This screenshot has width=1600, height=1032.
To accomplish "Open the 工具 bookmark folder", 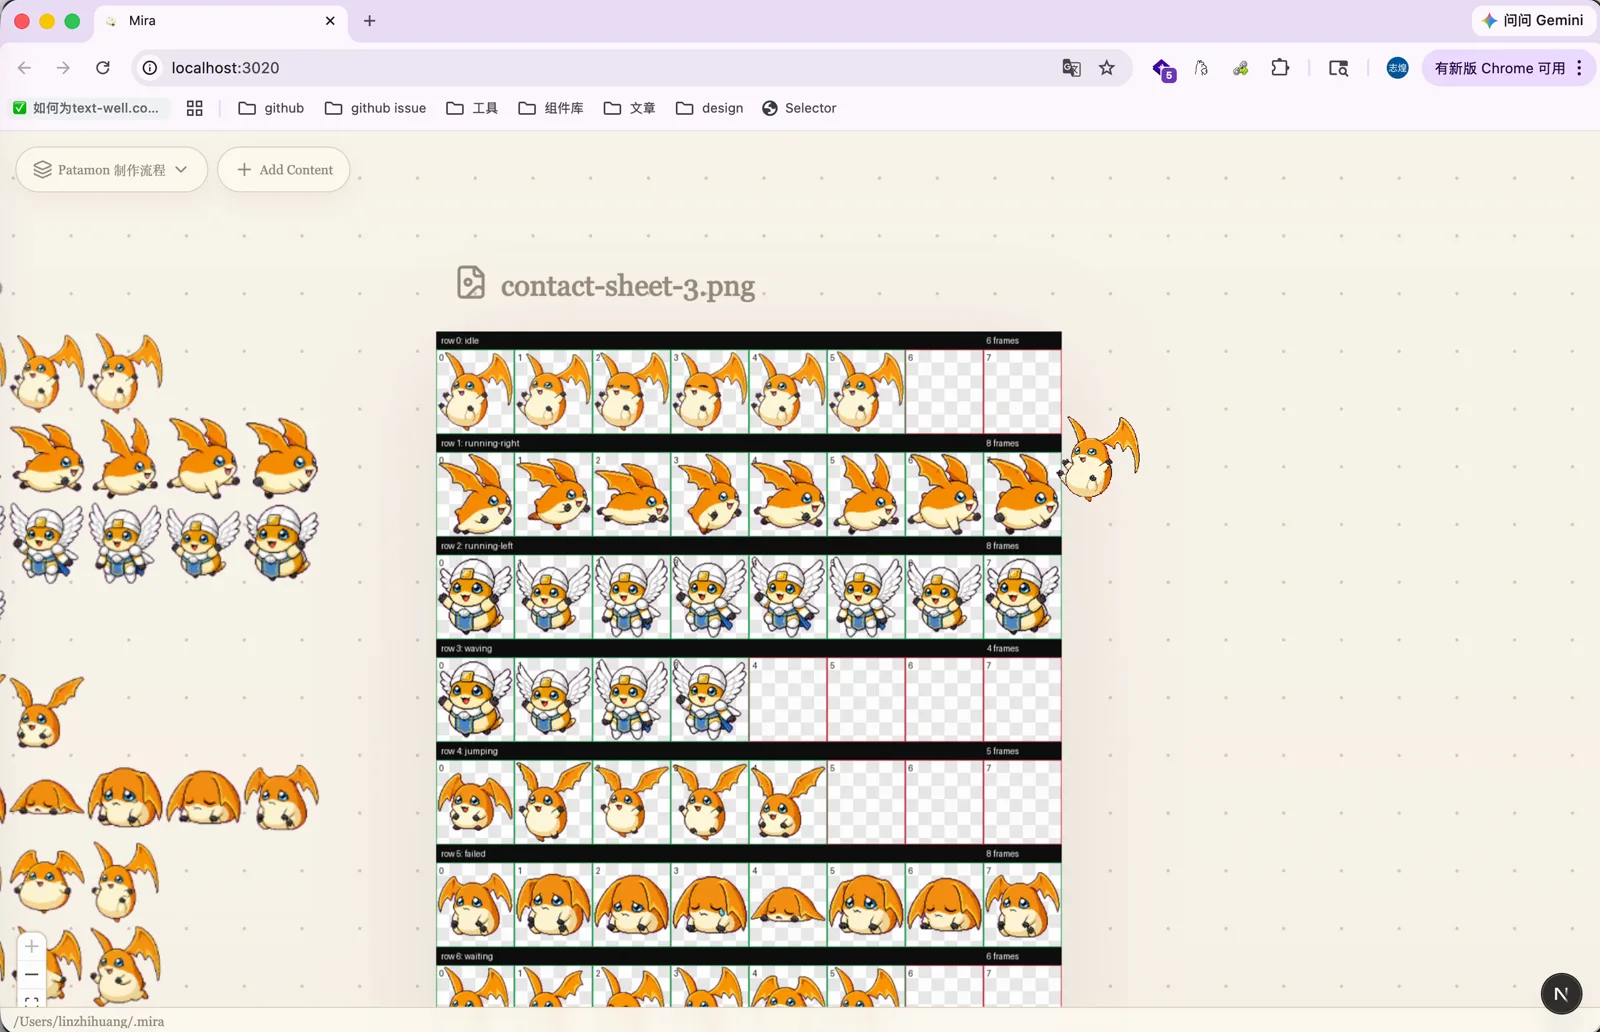I will 472,108.
